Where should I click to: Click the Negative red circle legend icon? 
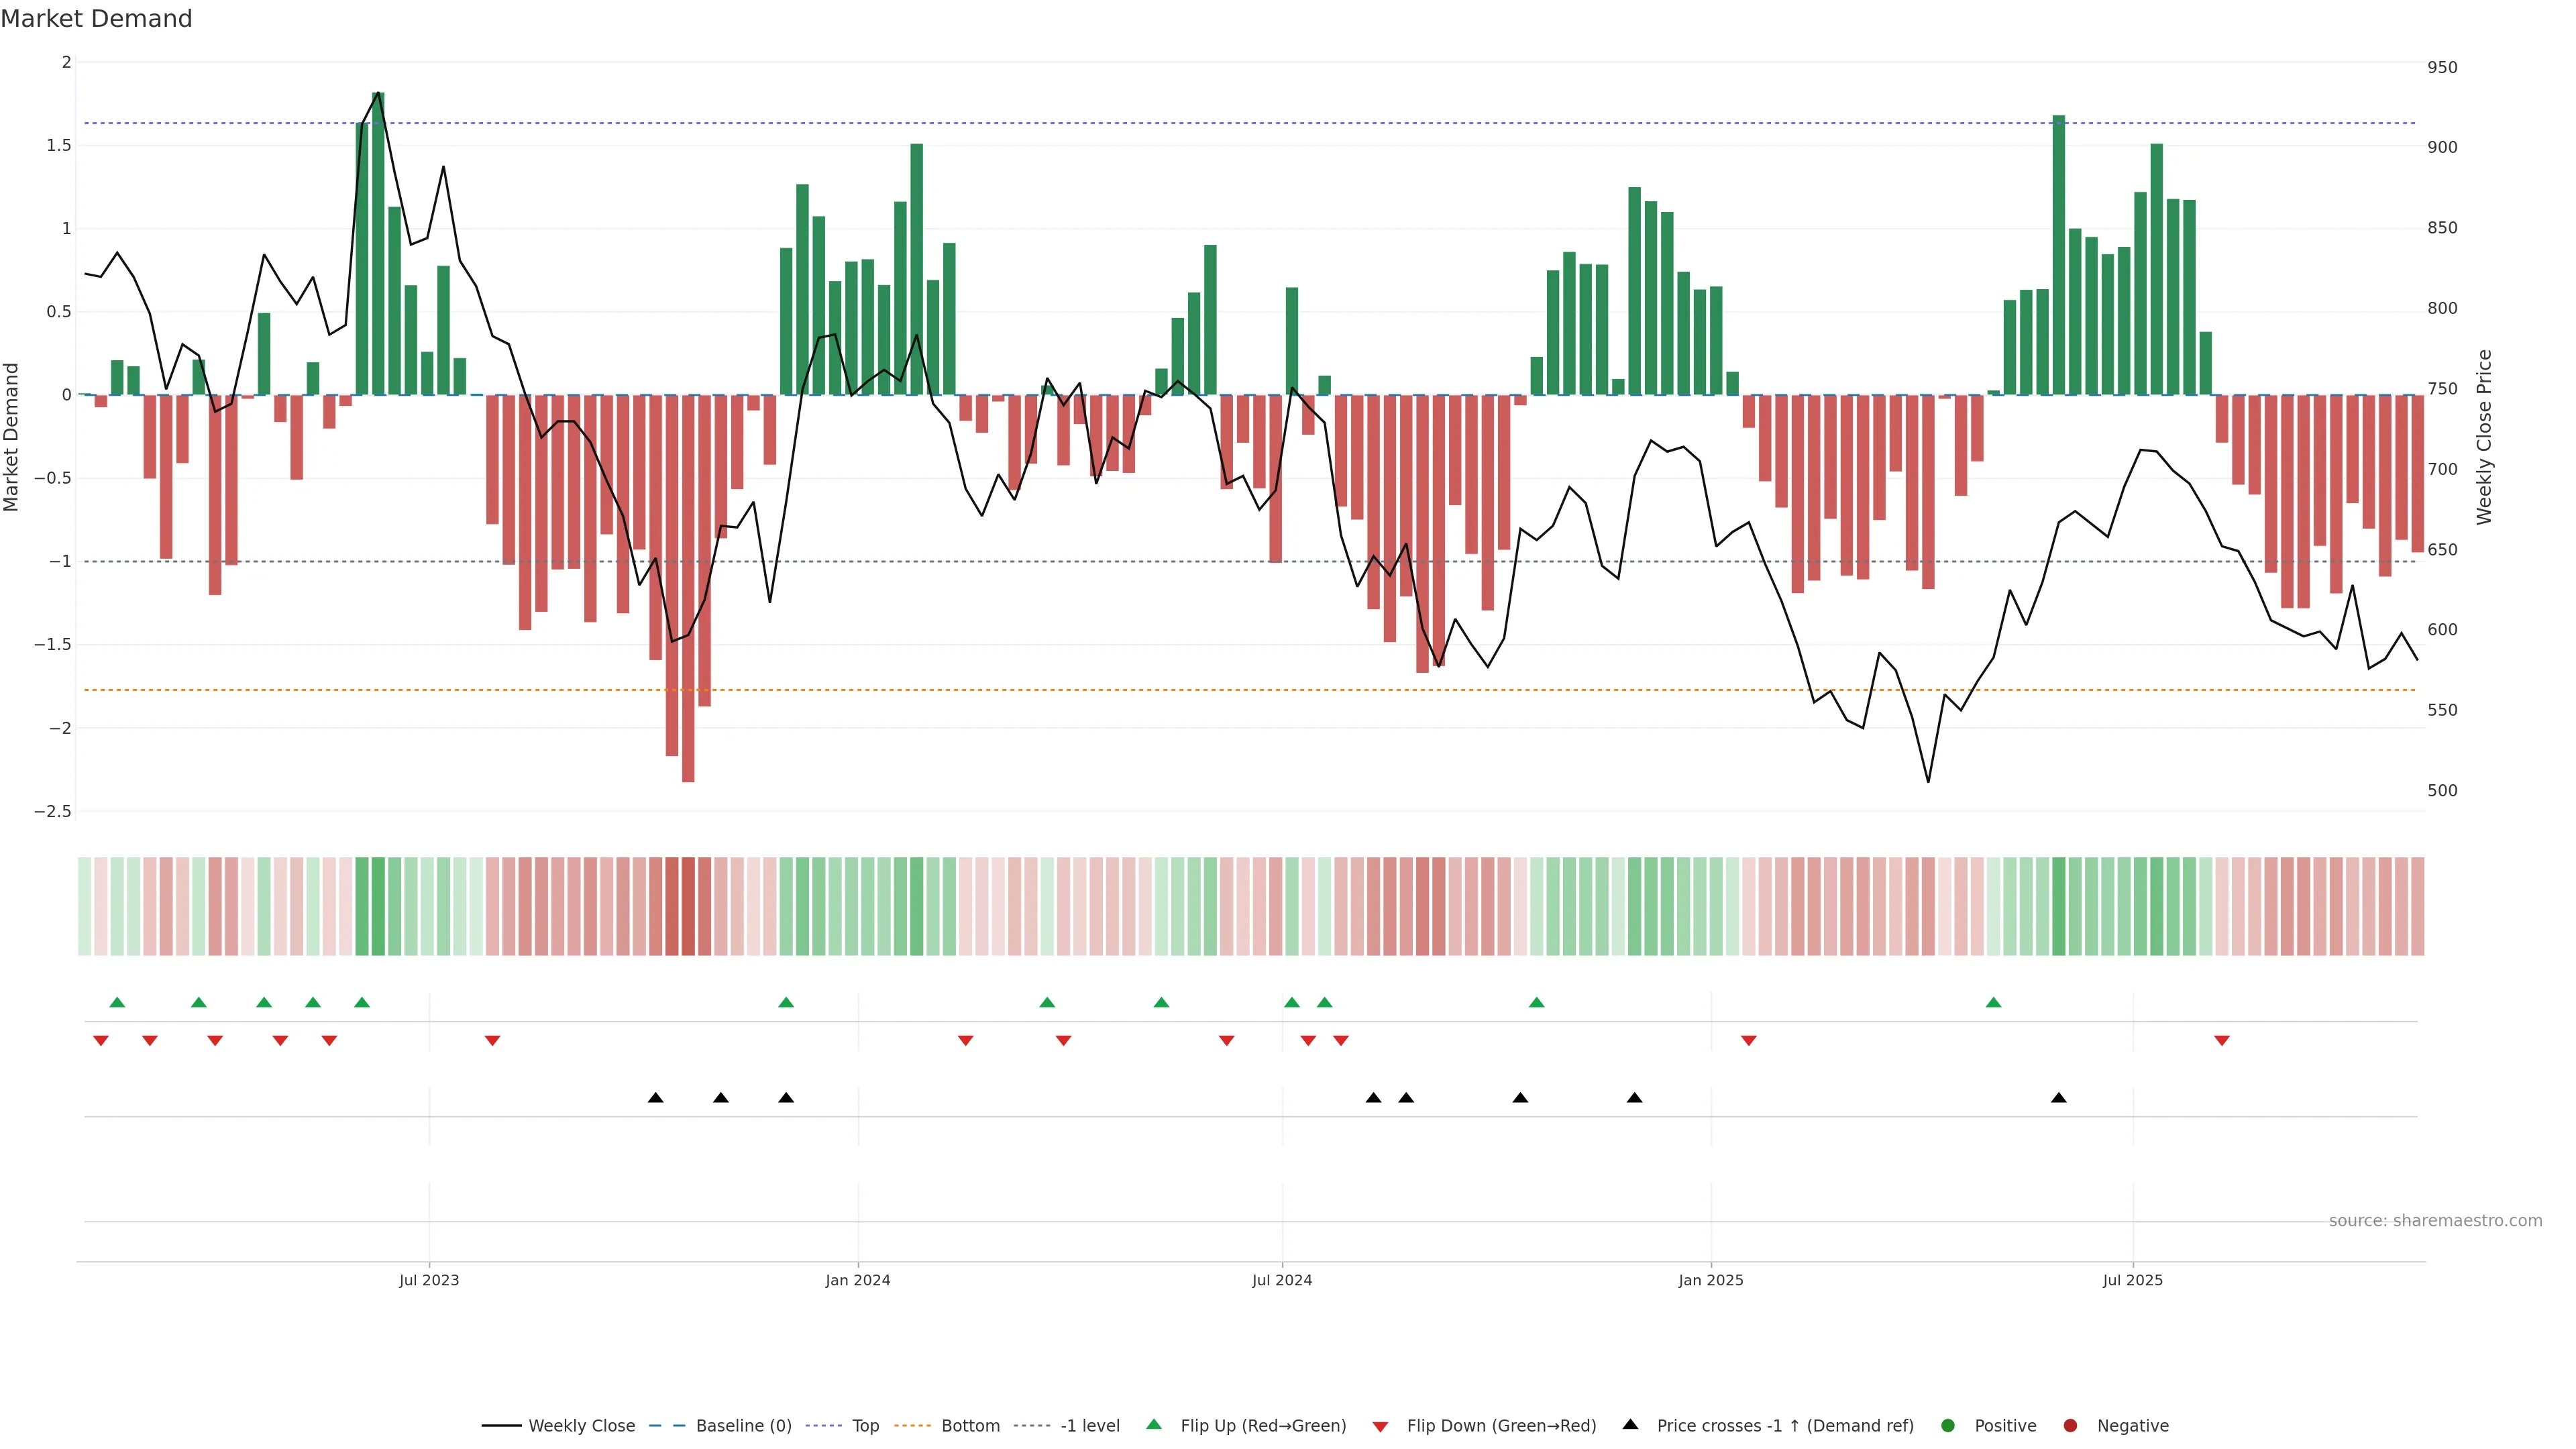click(2070, 1426)
